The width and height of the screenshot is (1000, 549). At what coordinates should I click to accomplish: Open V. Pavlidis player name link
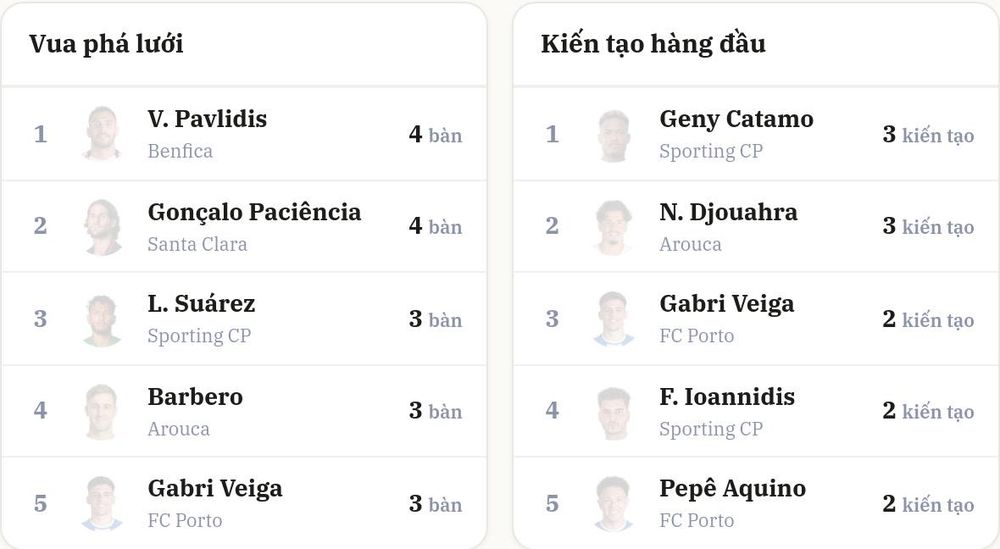click(x=207, y=119)
